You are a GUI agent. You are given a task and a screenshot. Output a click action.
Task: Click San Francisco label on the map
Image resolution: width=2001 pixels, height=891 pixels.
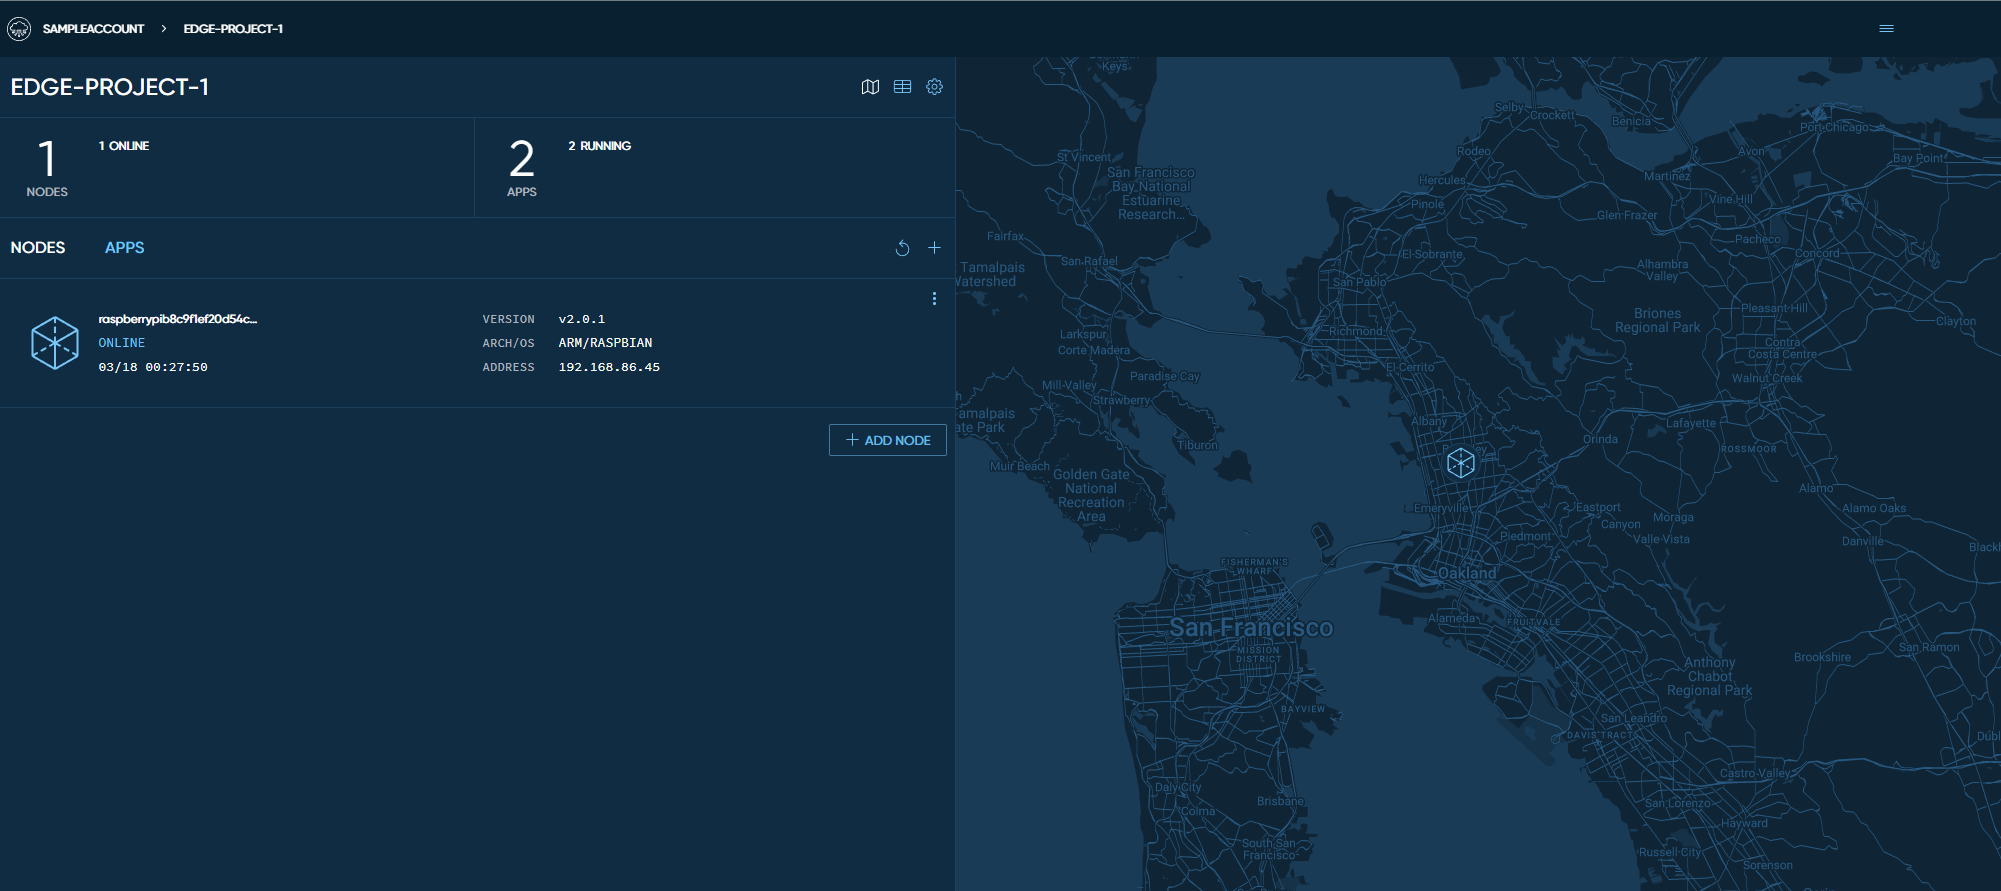click(x=1251, y=627)
